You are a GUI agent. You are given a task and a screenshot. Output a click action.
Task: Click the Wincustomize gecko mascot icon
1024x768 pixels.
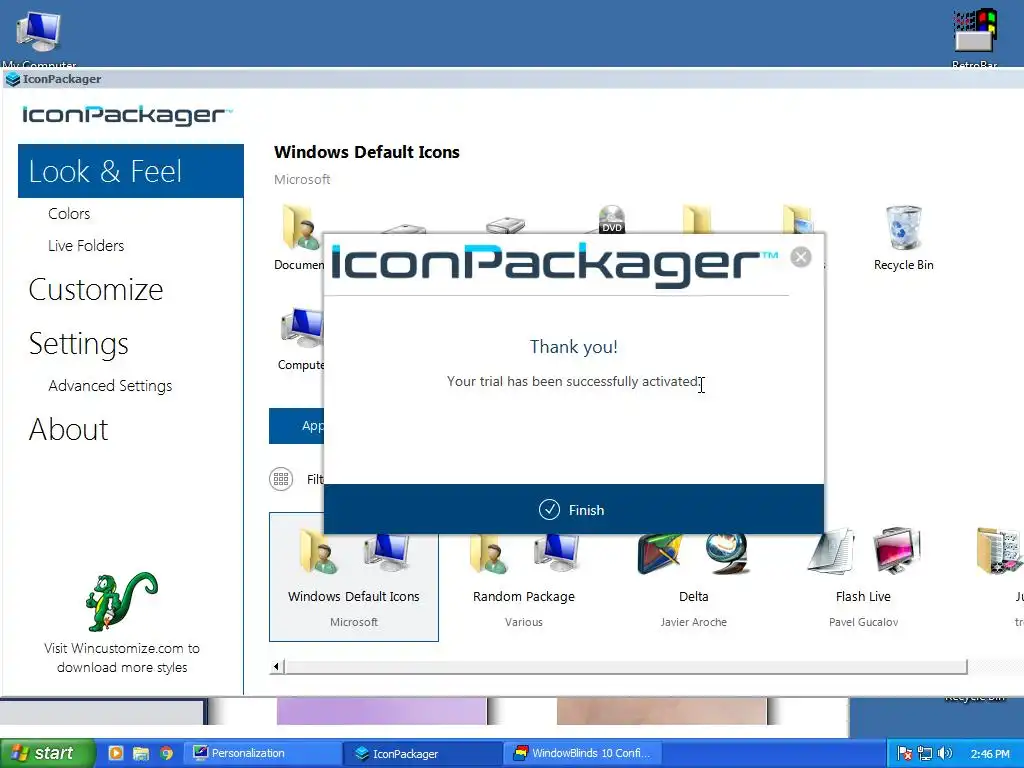(121, 601)
